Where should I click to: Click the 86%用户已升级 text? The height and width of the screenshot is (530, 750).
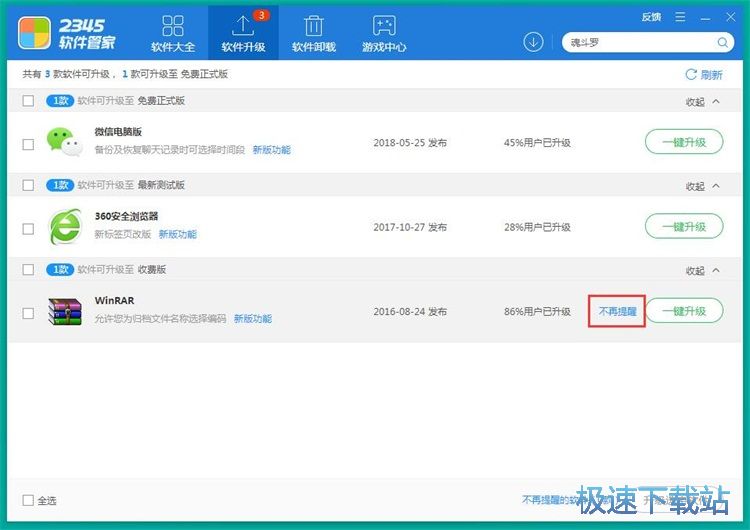point(537,311)
